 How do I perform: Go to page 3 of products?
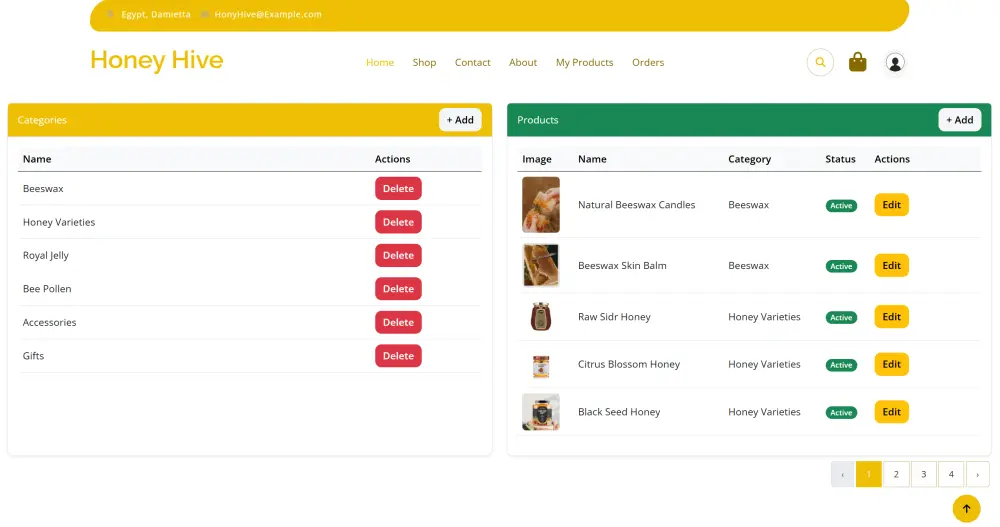tap(923, 474)
